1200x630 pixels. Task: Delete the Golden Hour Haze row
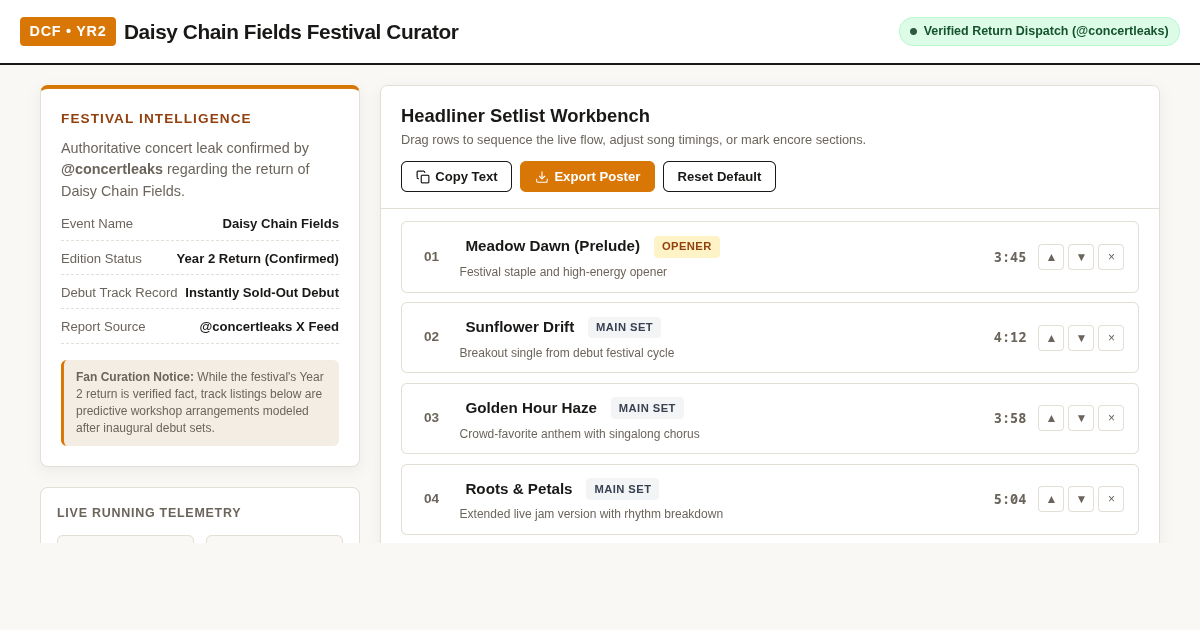pos(1111,418)
